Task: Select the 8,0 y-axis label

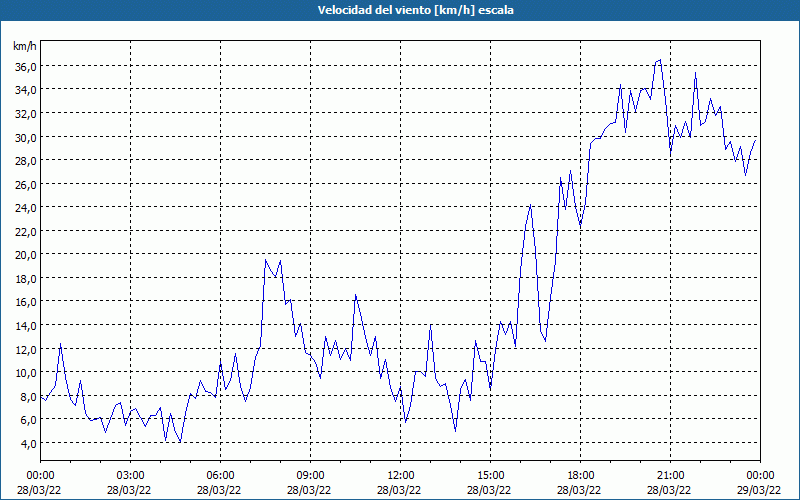Action: coord(27,396)
